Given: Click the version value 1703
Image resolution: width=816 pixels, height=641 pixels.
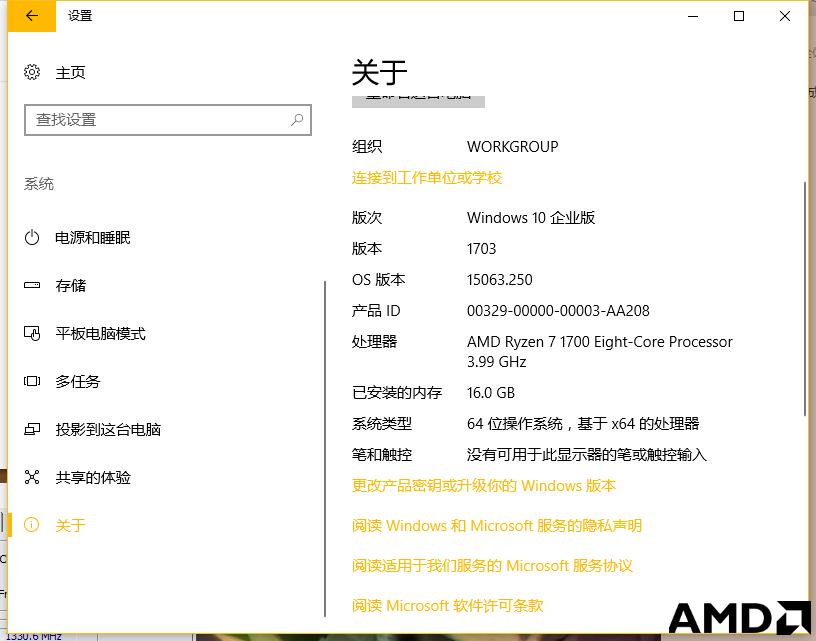Looking at the screenshot, I should click(481, 249).
